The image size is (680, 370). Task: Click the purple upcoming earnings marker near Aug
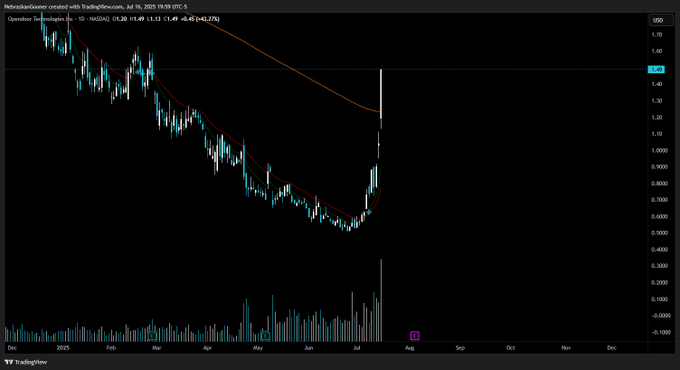point(415,335)
